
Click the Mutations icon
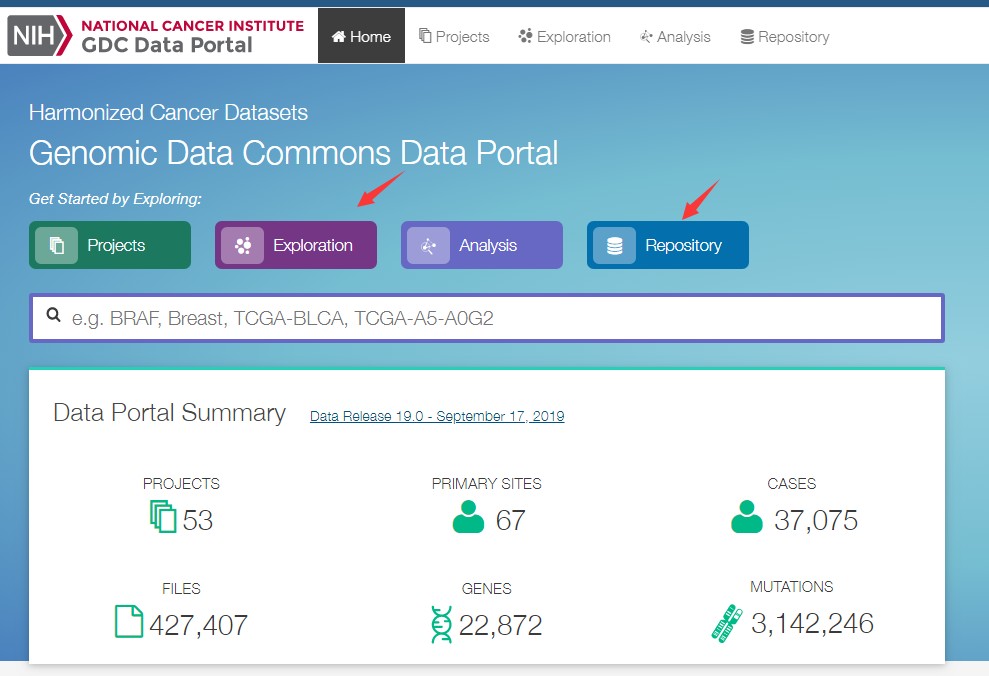coord(726,622)
